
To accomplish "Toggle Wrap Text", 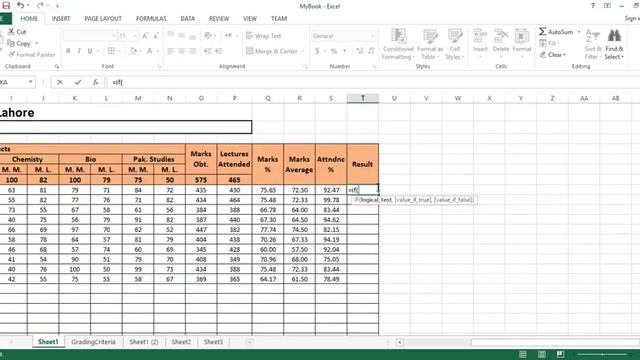I will [264, 36].
